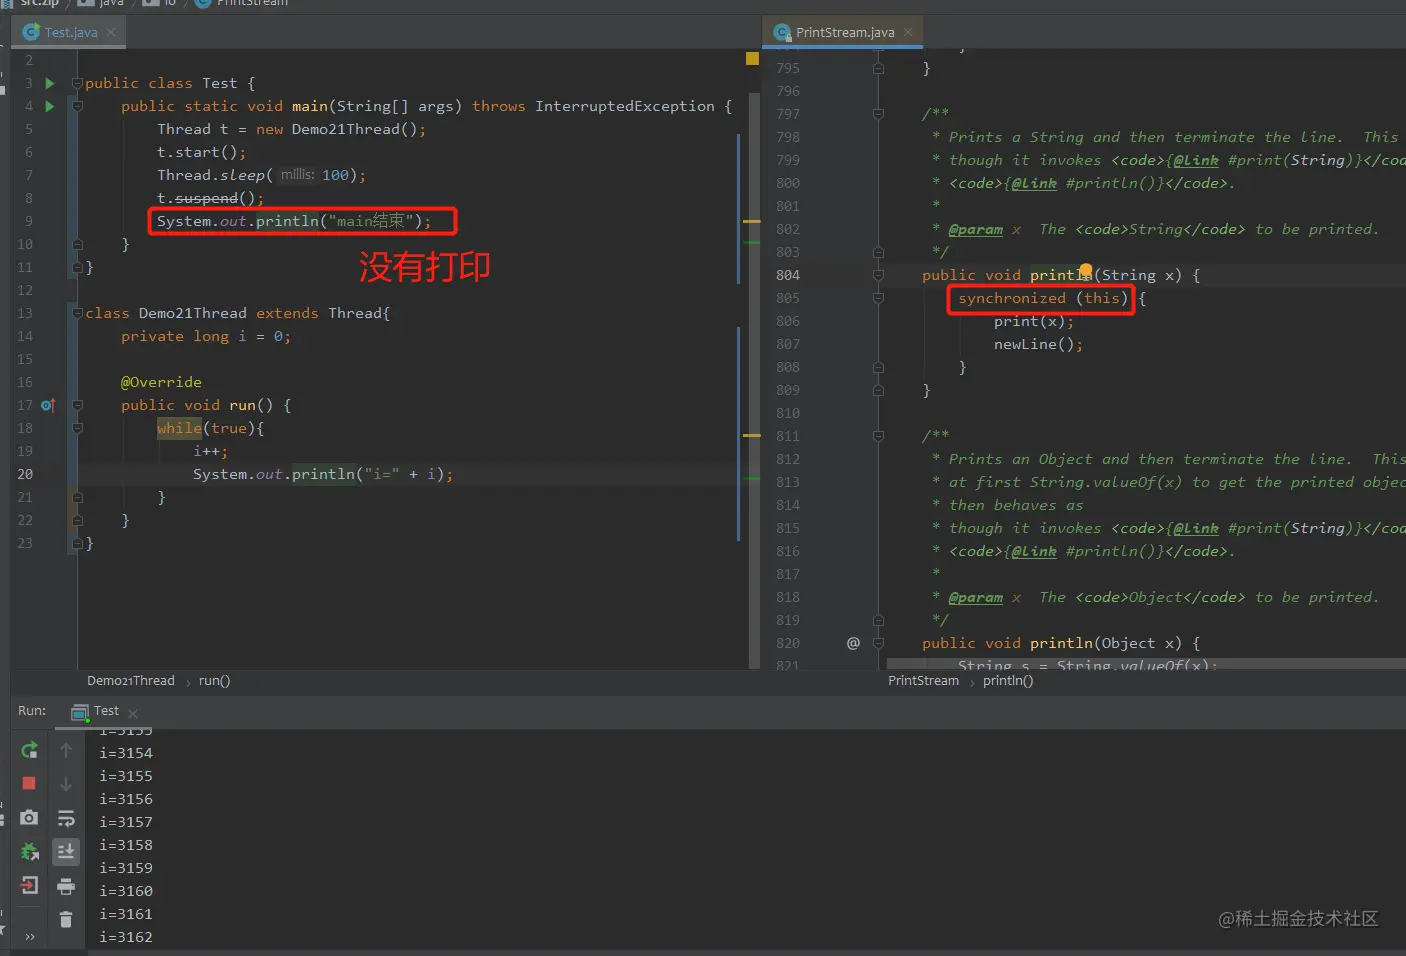Click the Rerun Test button in Run panel
Viewport: 1406px width, 956px height.
click(x=29, y=750)
